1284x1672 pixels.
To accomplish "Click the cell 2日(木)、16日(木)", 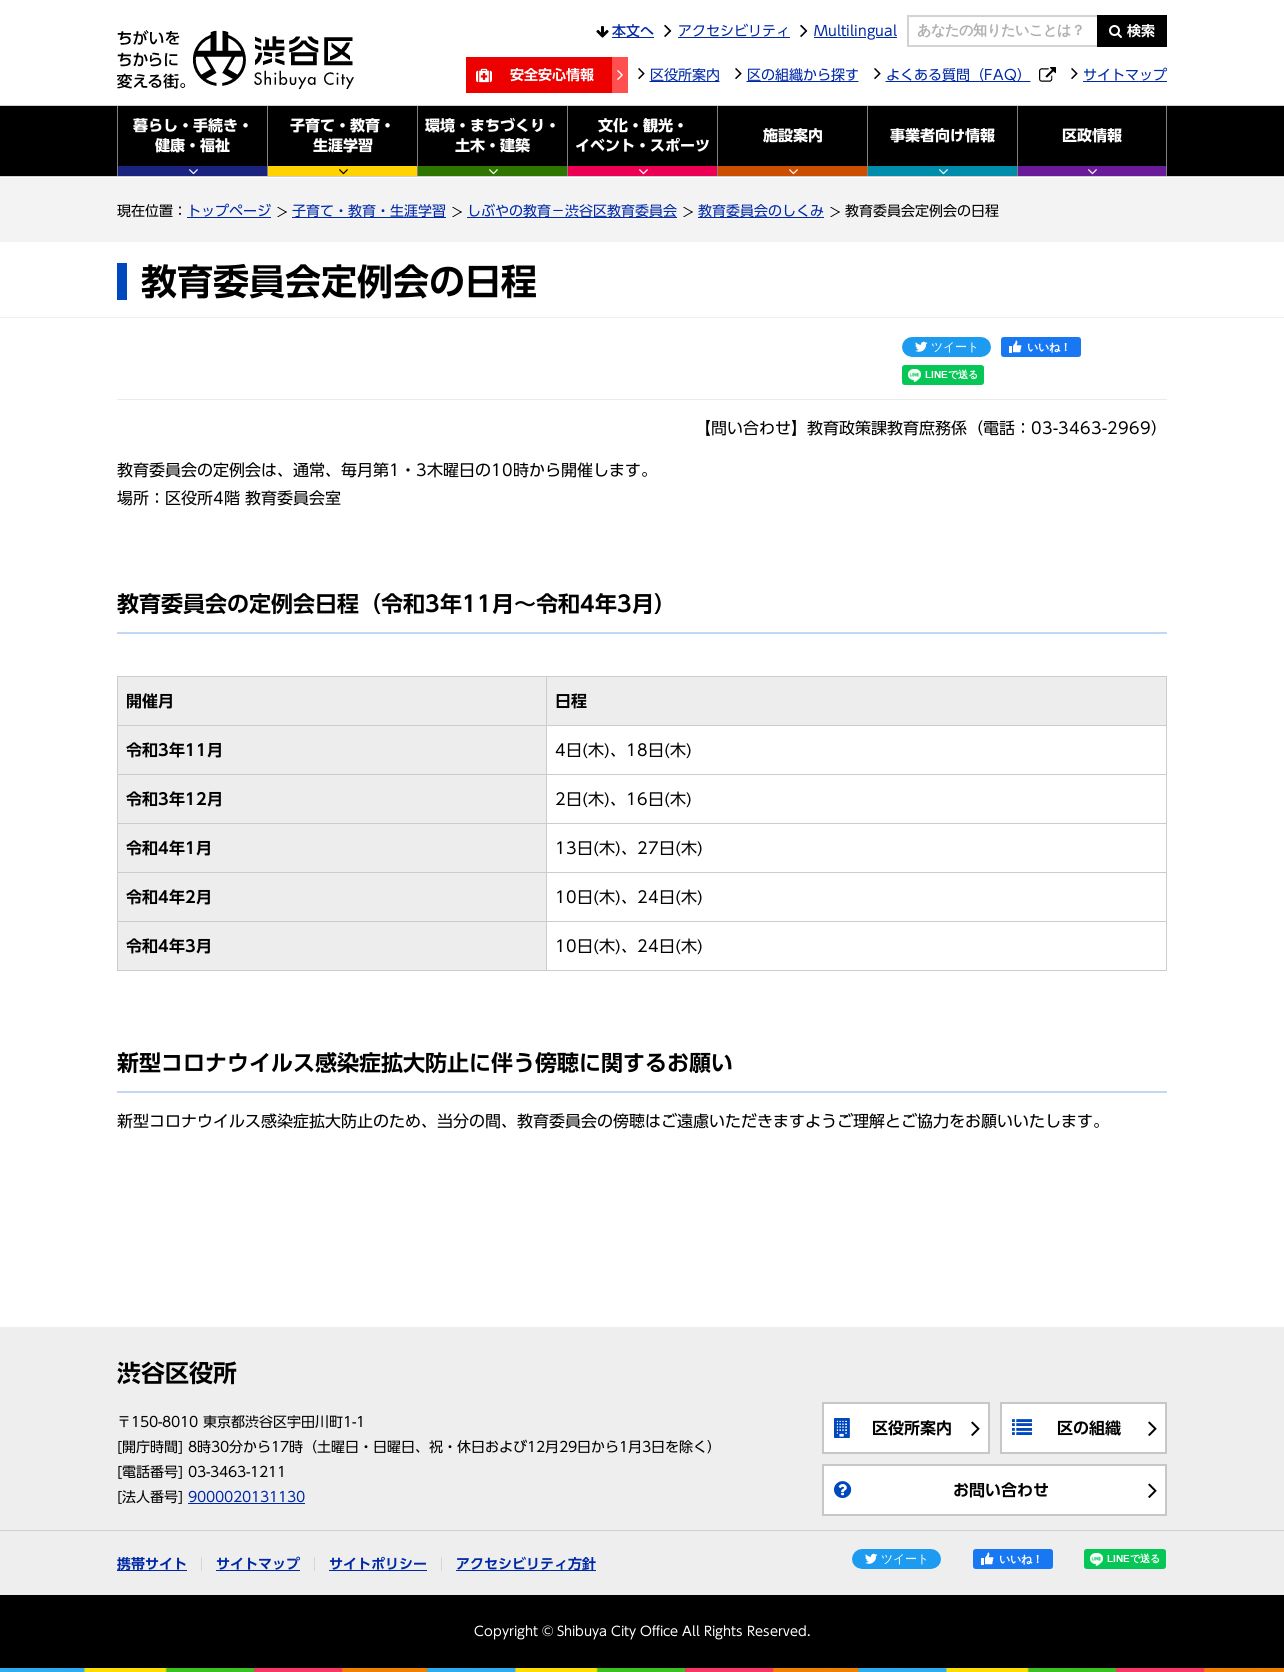I will click(856, 799).
